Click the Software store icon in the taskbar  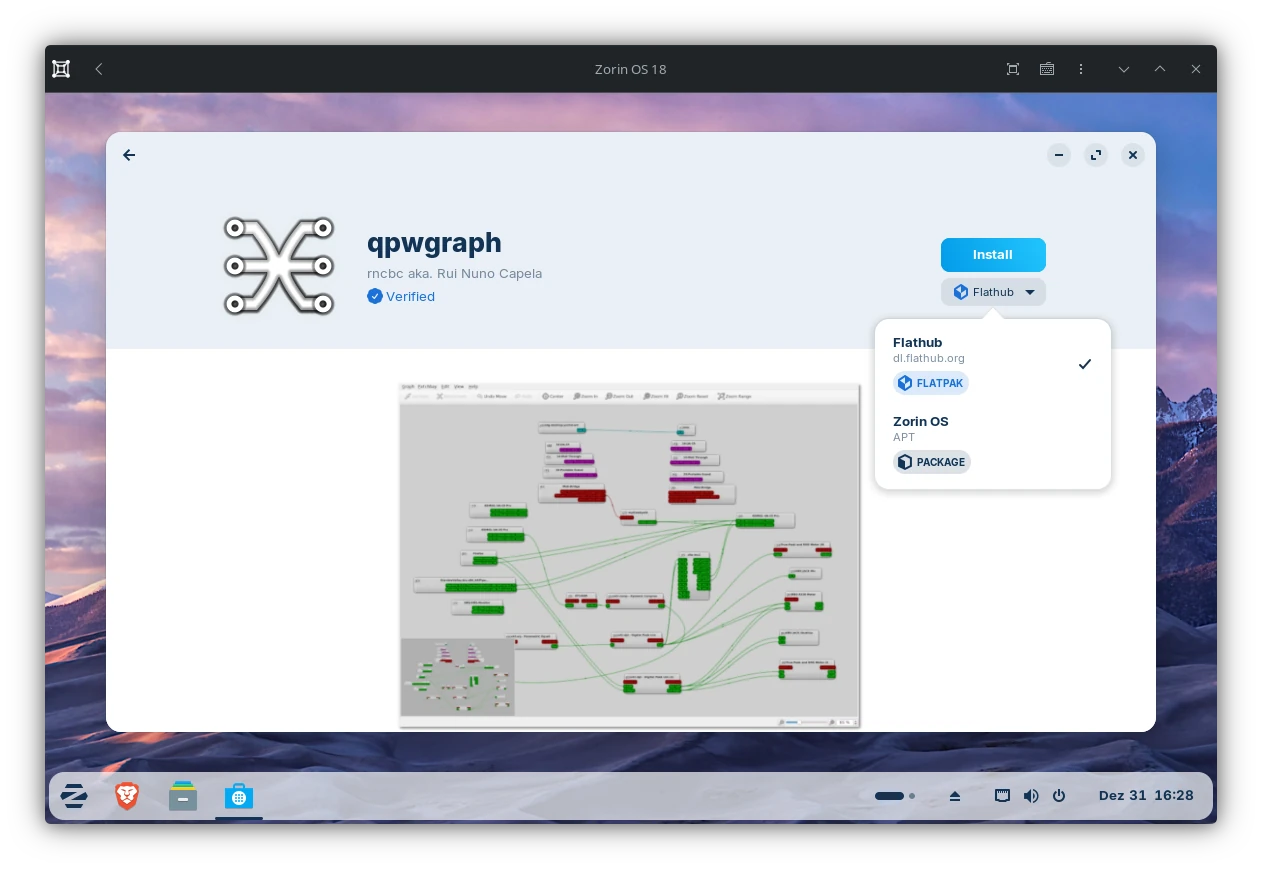pos(238,796)
